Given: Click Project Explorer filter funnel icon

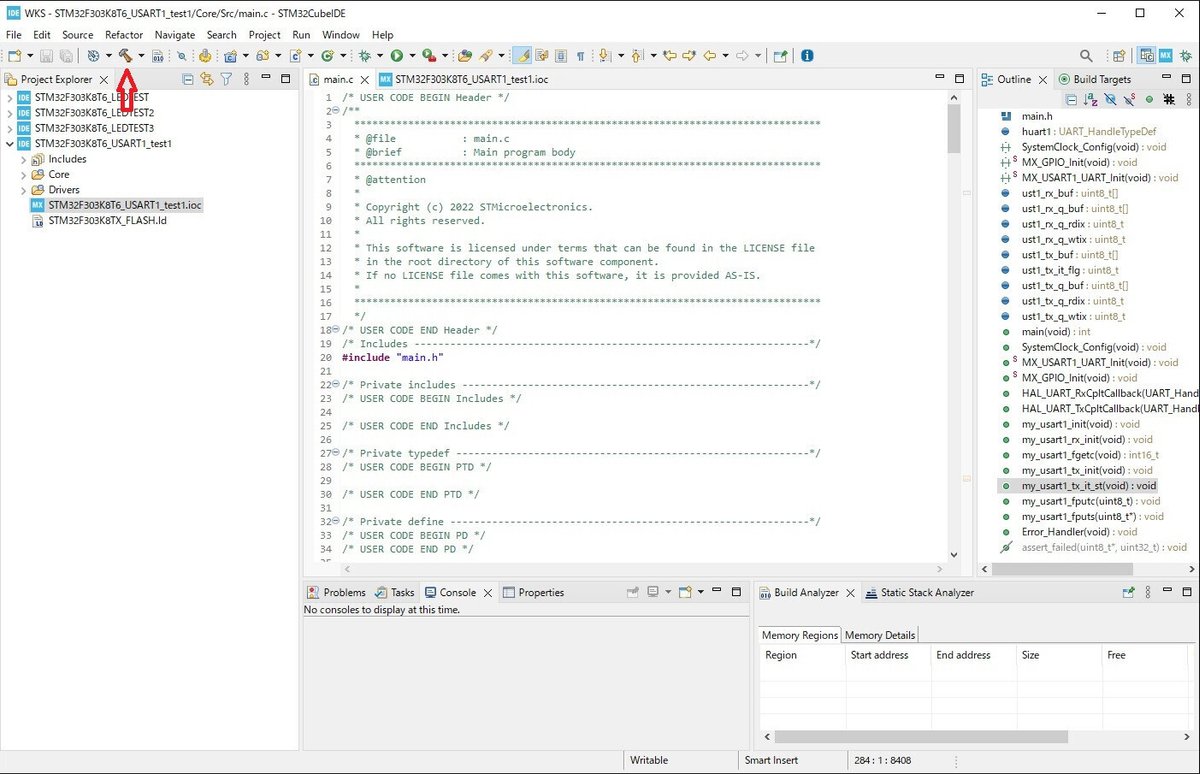Looking at the screenshot, I should 227,79.
